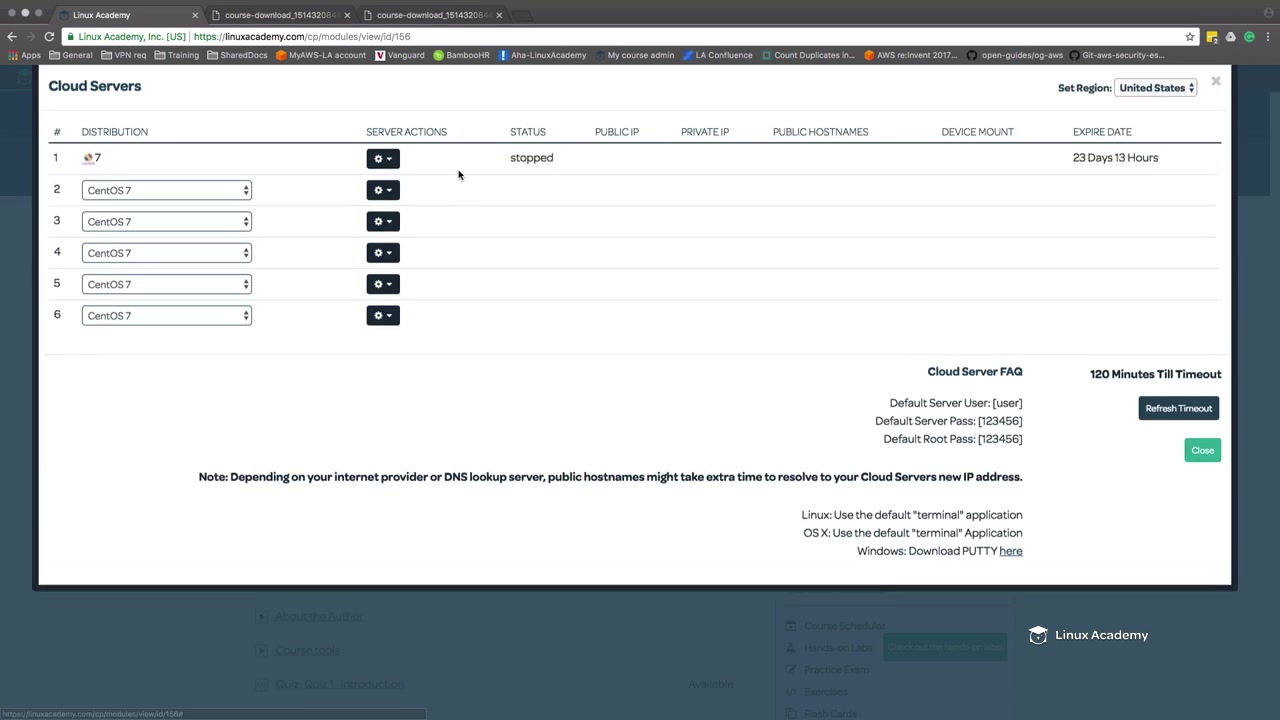Click the browser address bar URL
1280x720 pixels.
click(302, 37)
